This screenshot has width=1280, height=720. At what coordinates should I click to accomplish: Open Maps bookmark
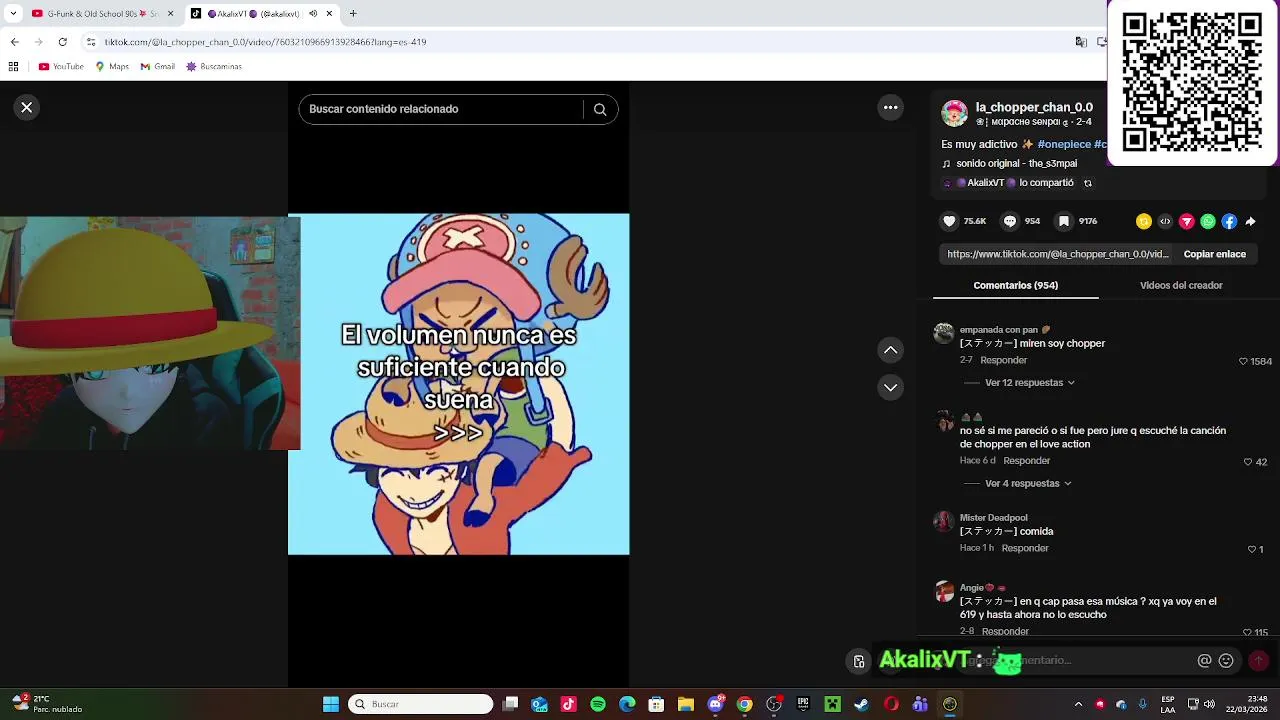click(x=112, y=67)
